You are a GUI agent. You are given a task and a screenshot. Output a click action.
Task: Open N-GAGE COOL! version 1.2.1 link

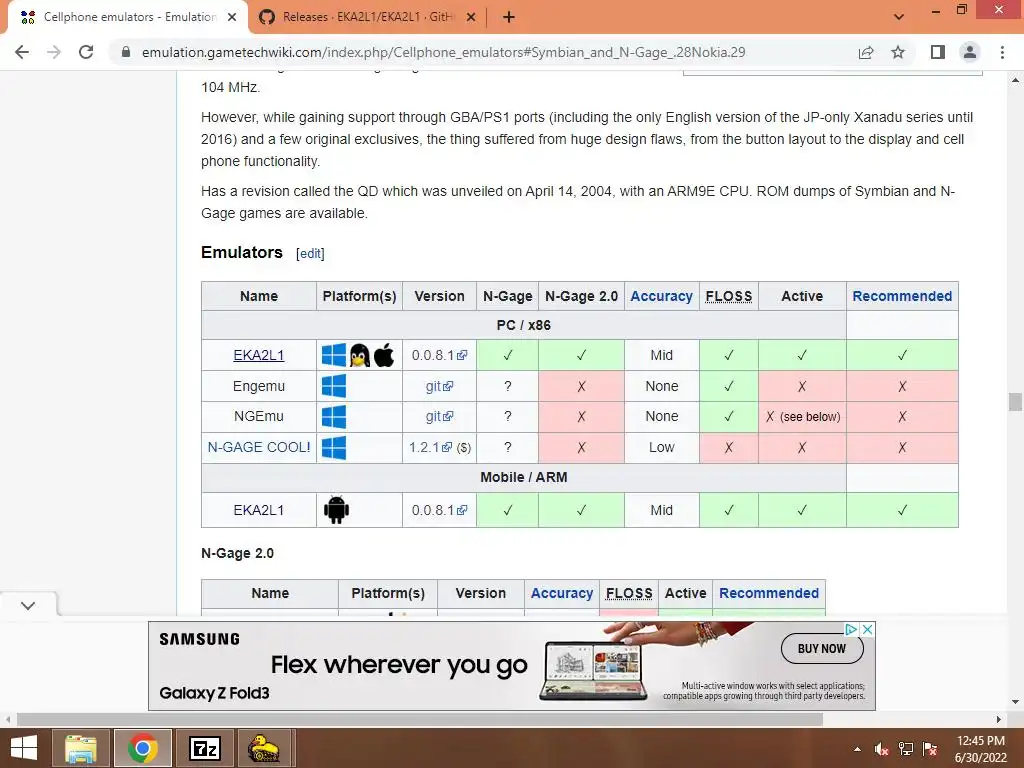pos(430,447)
